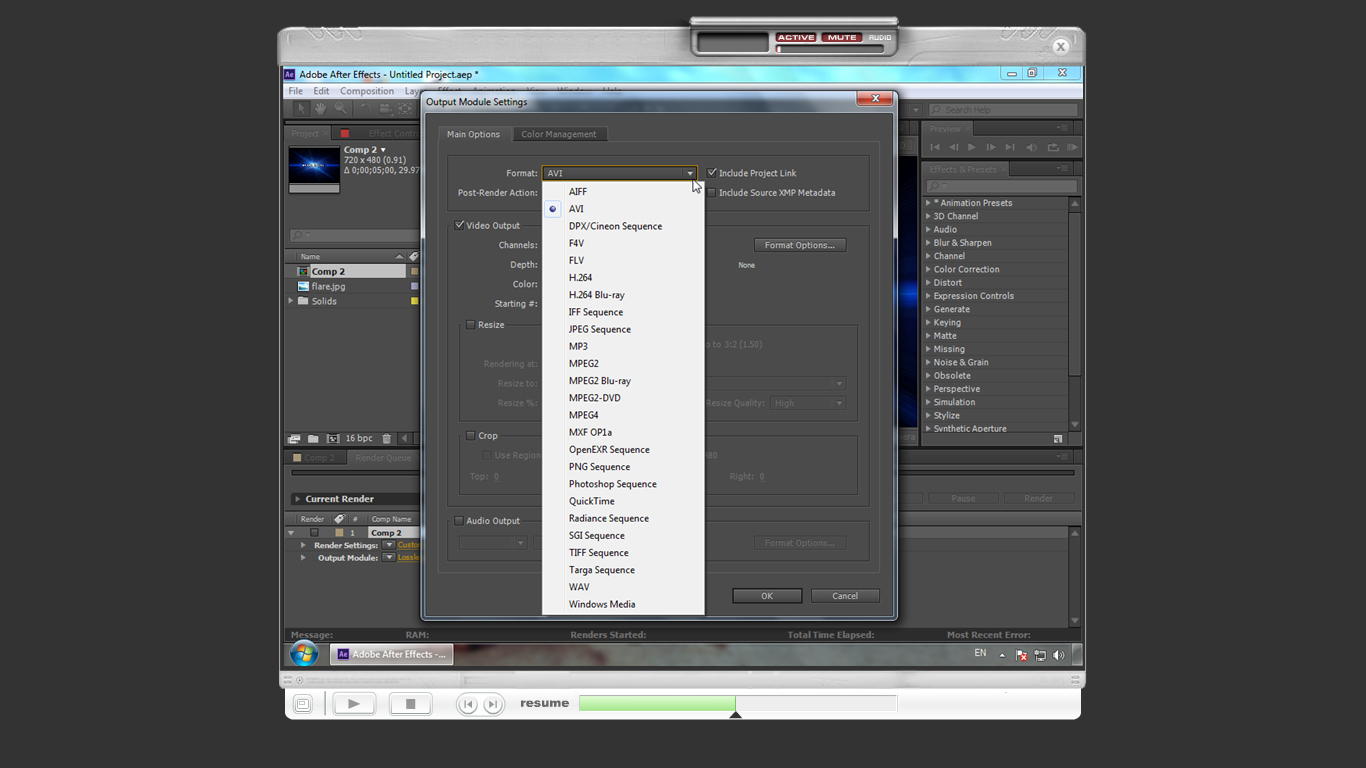The height and width of the screenshot is (768, 1366).
Task: Step to next frame in Preview panel
Action: (x=991, y=147)
